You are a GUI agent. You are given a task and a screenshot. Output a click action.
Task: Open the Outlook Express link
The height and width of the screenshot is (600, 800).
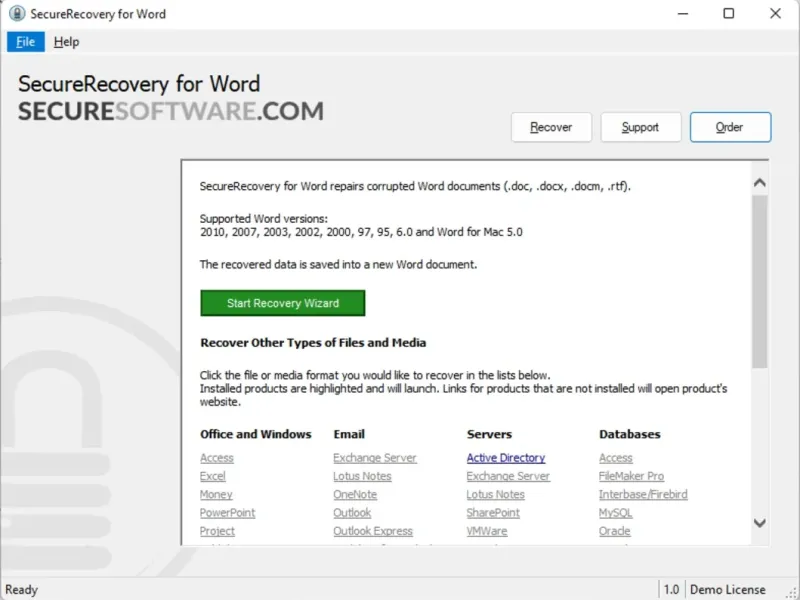coord(373,532)
